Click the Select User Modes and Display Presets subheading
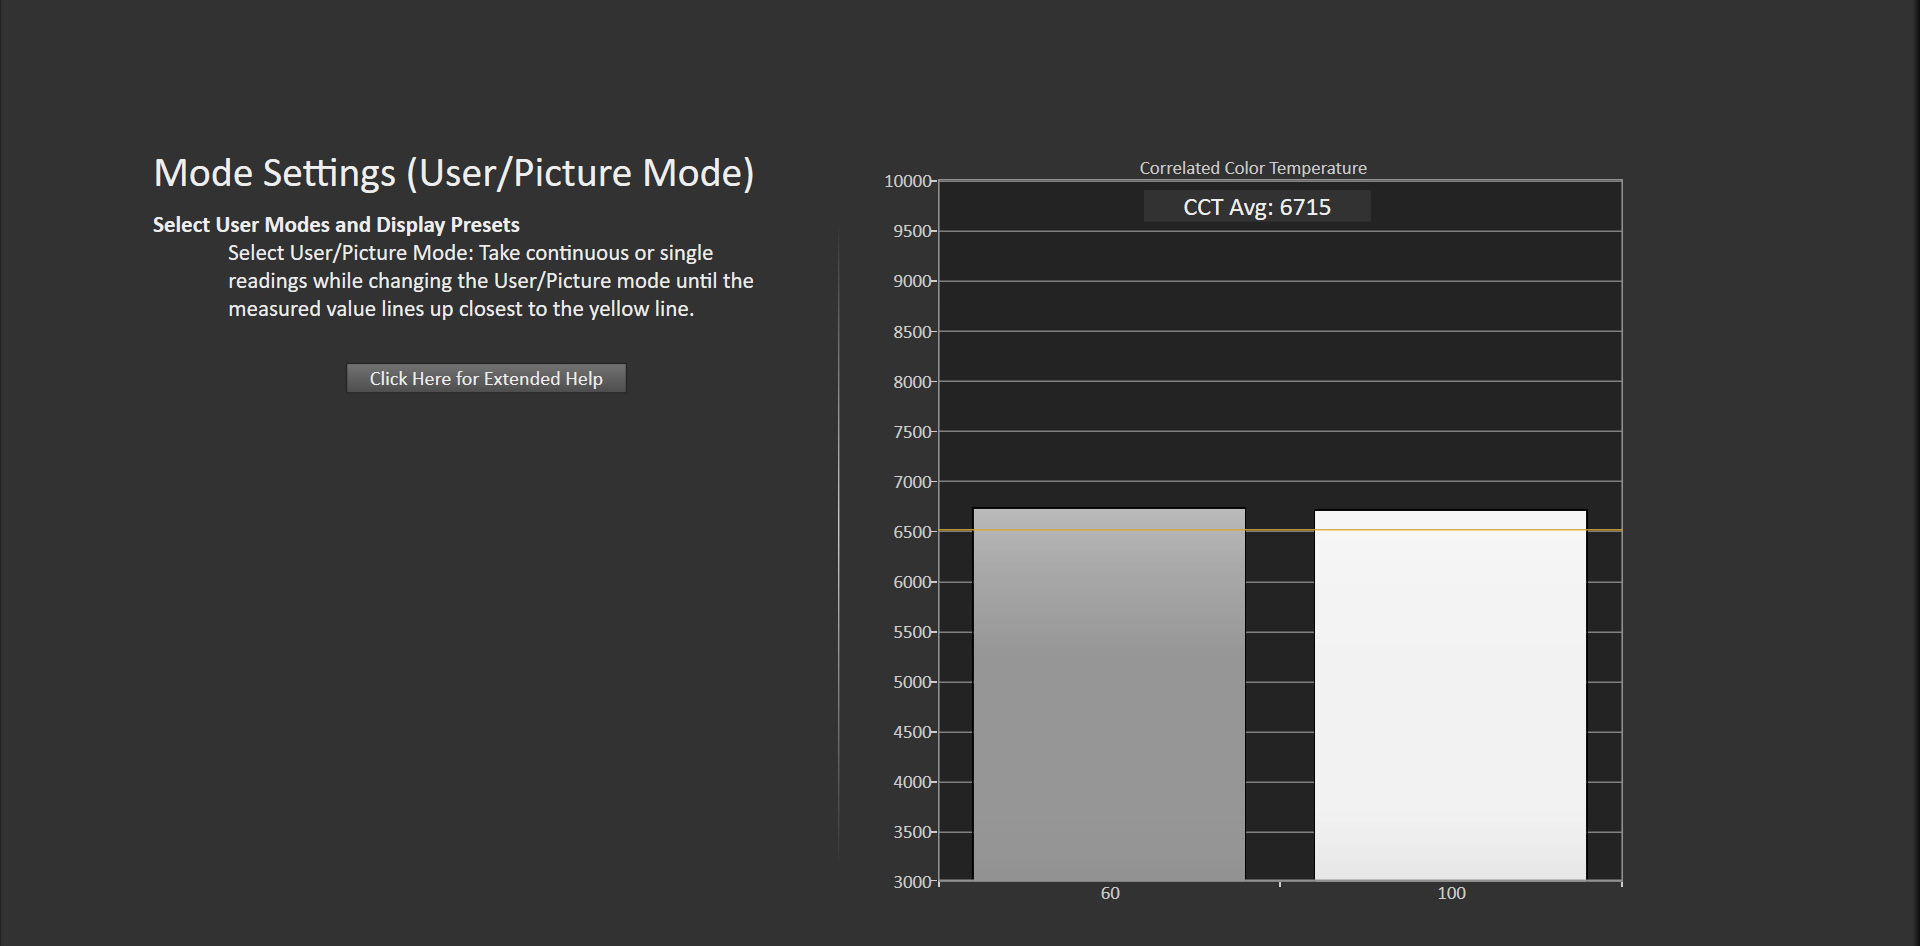This screenshot has height=946, width=1920. (x=336, y=225)
